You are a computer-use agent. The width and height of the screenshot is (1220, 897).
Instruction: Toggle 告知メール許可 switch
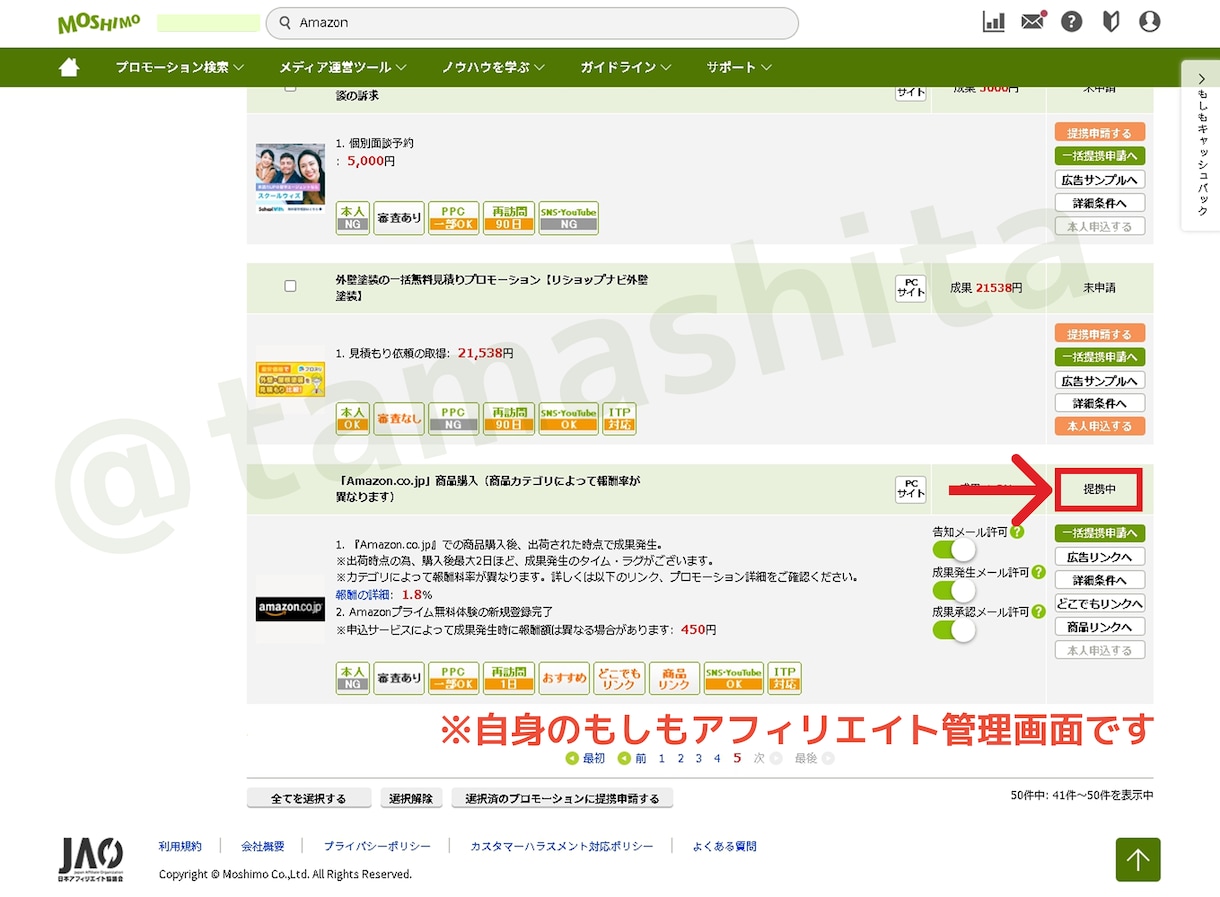(x=954, y=550)
